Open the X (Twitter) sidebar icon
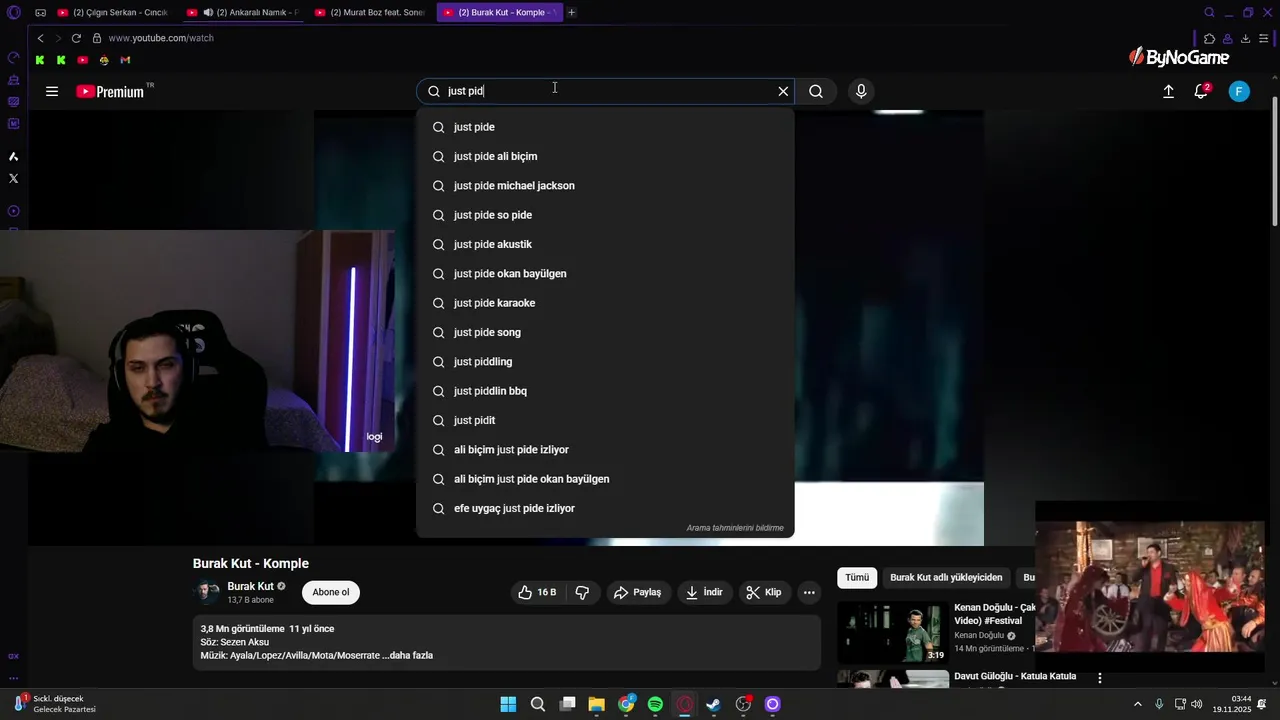1280x720 pixels. (13, 178)
